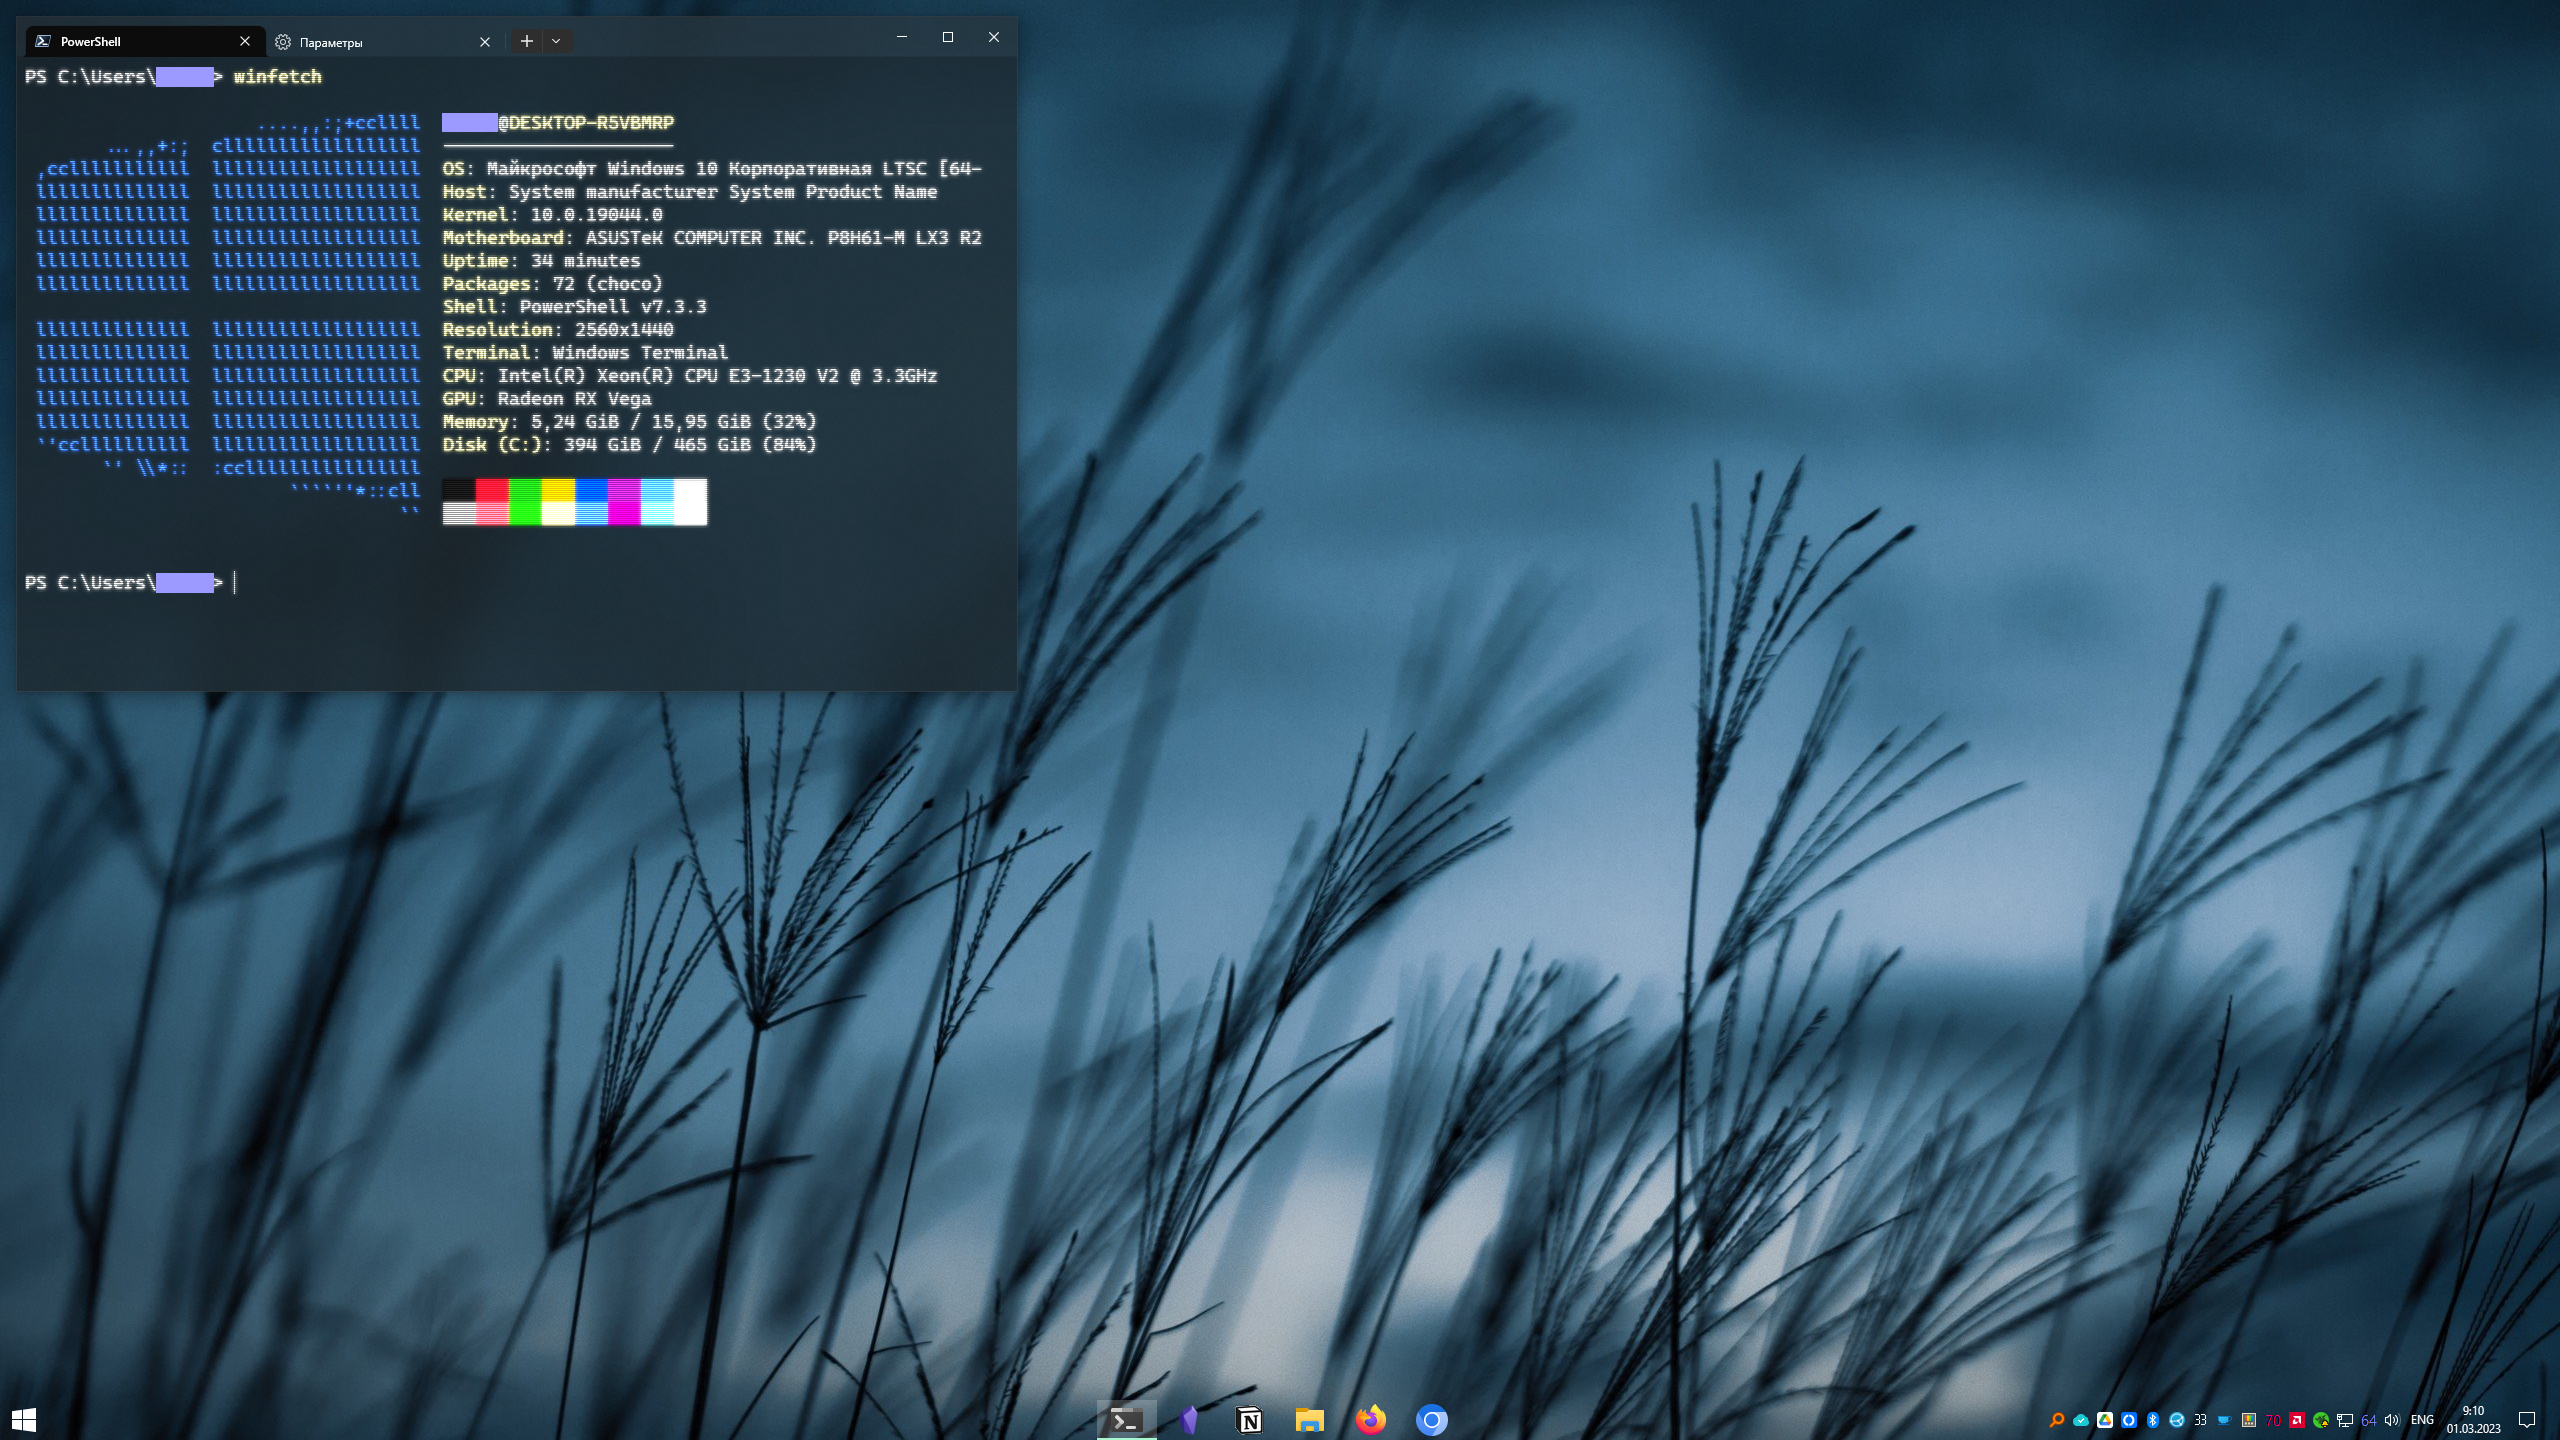Click the Razer tray icon
The width and height of the screenshot is (2560, 1440).
pyautogui.click(x=2321, y=1420)
